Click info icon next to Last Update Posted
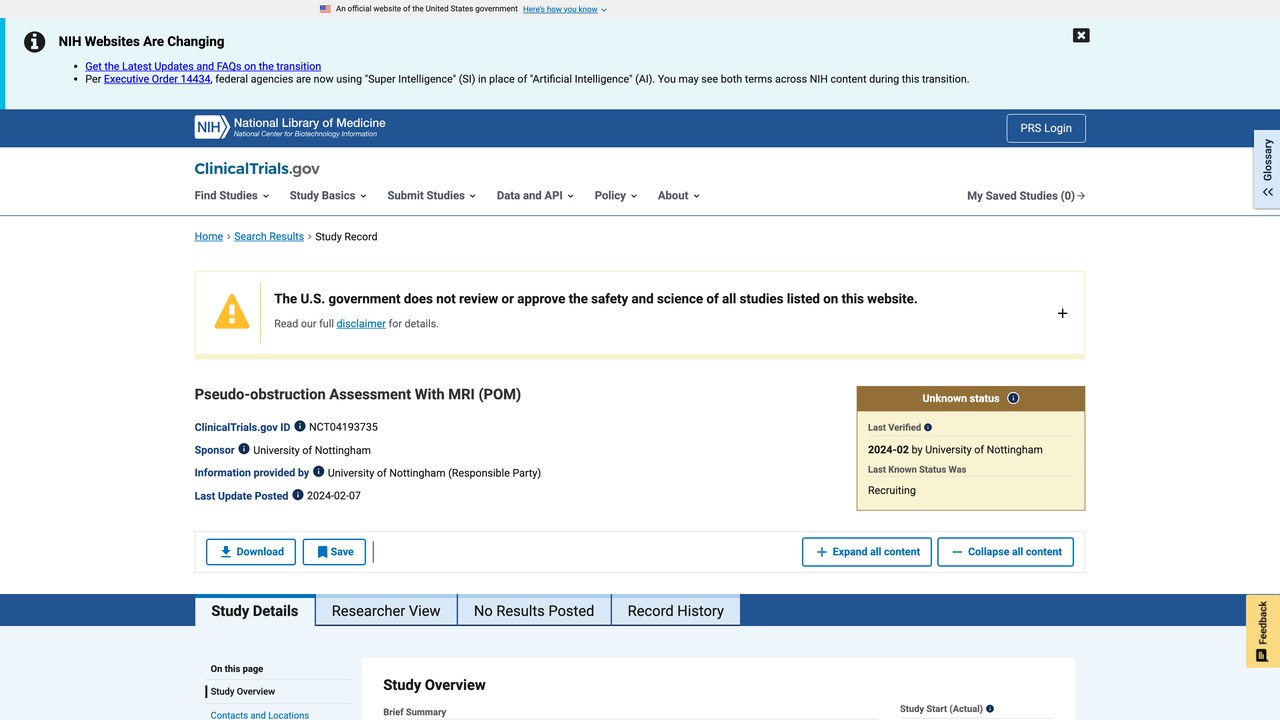 click(298, 495)
